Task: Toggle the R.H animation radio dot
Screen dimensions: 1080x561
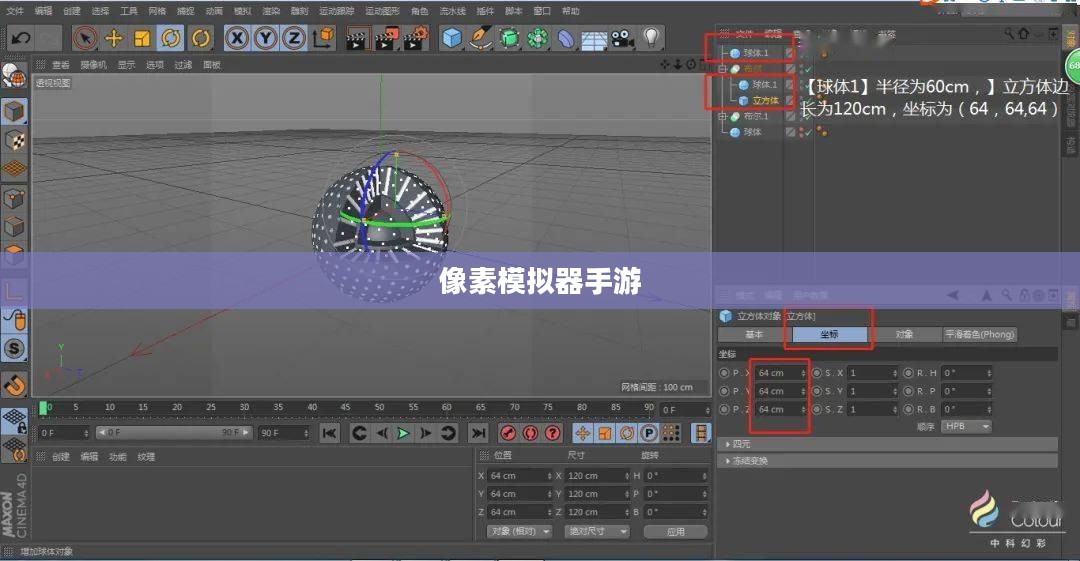Action: point(908,373)
